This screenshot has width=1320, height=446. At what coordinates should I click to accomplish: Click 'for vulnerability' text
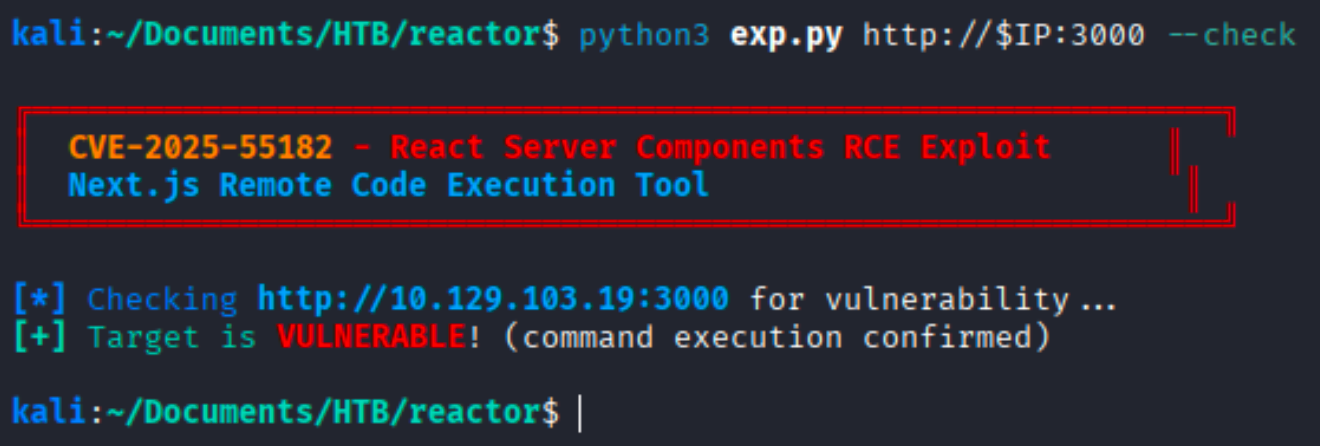[x=908, y=298]
